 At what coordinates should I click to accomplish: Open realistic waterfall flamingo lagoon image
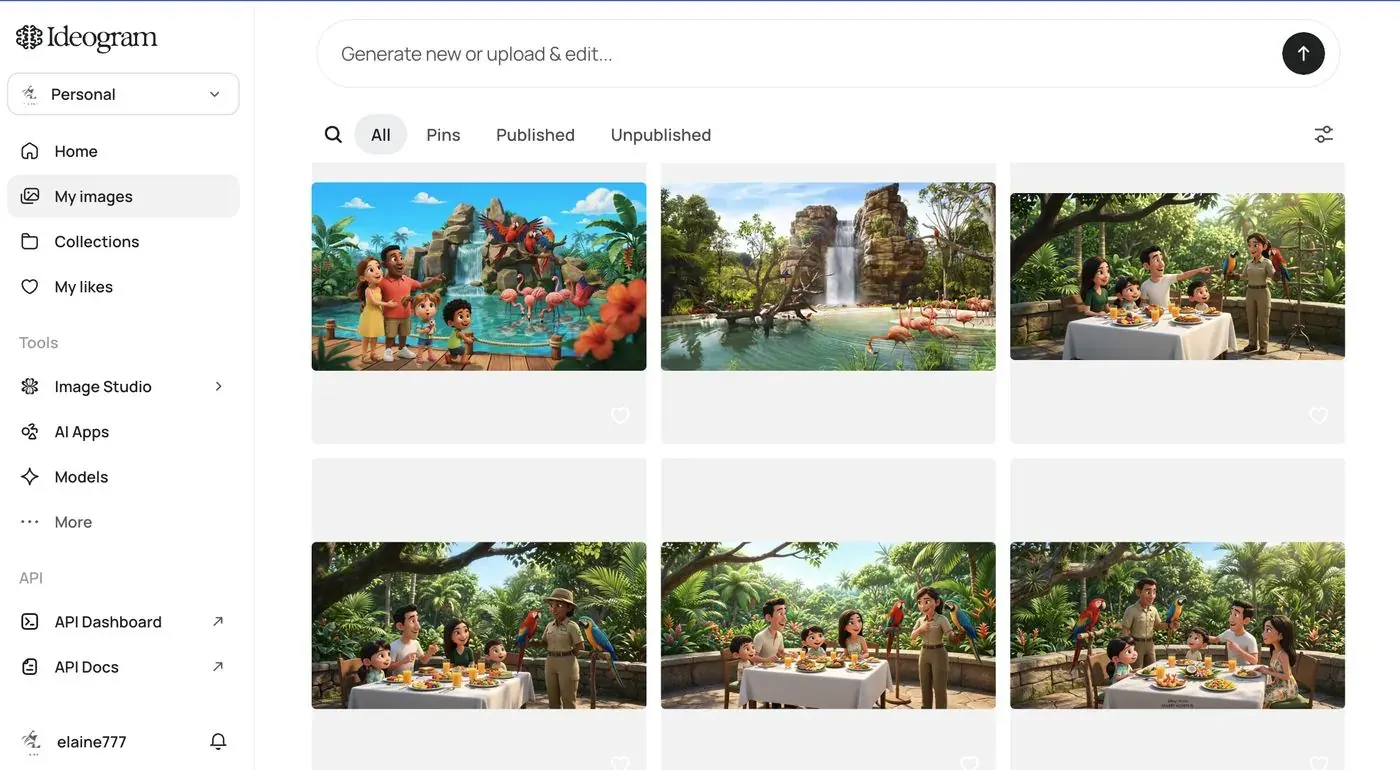coord(828,276)
